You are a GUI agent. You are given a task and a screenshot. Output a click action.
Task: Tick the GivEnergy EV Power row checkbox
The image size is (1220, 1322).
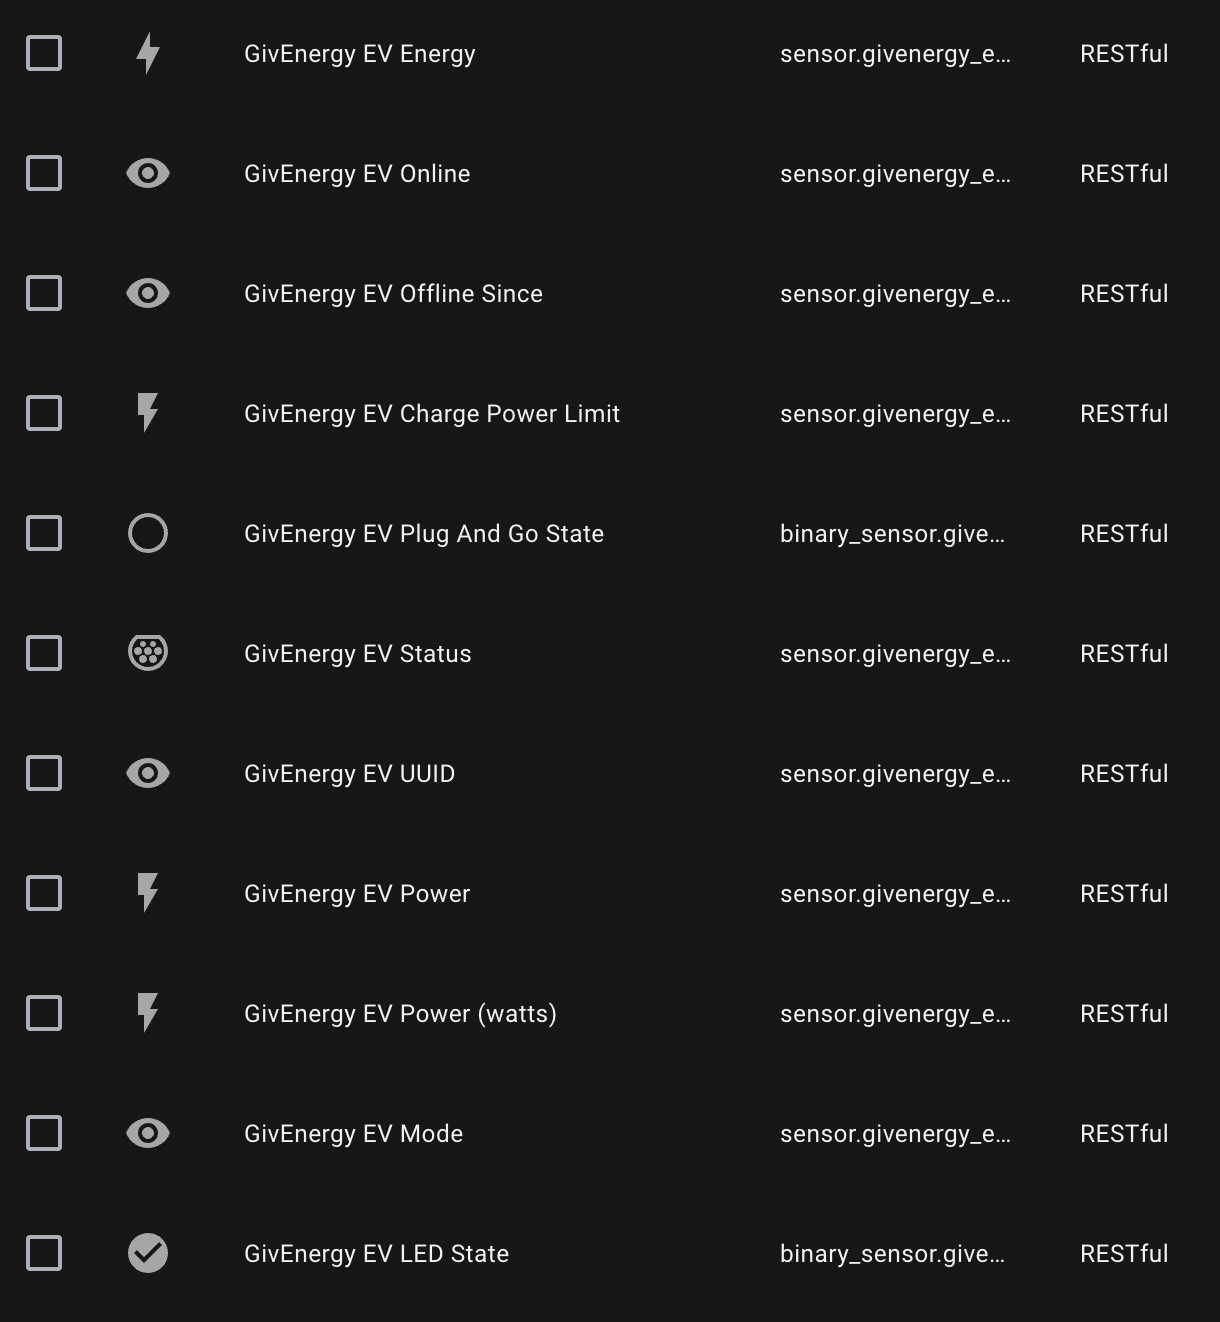(44, 893)
